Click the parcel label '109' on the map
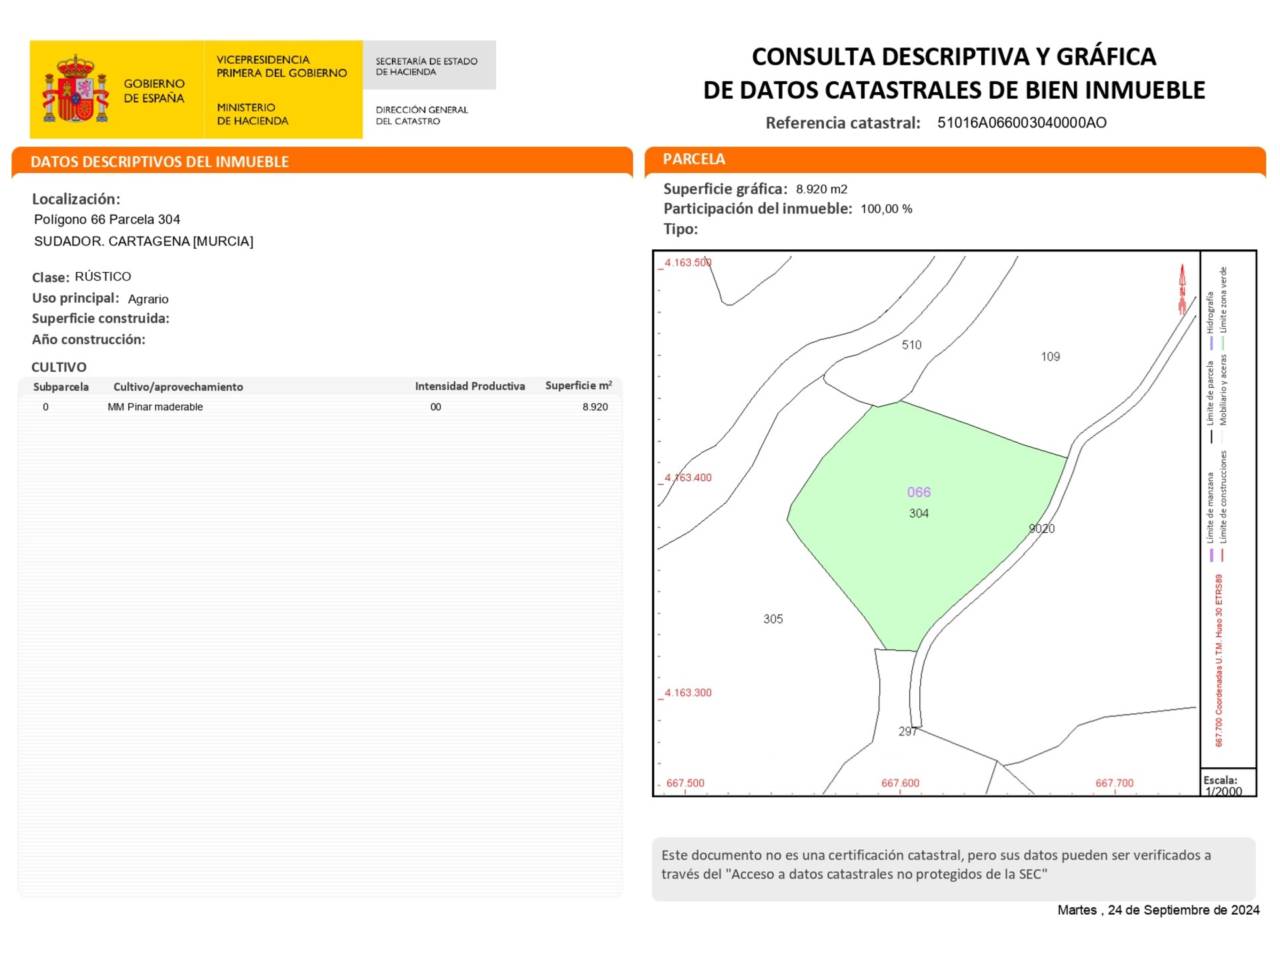Image resolution: width=1280 pixels, height=960 pixels. [1050, 357]
